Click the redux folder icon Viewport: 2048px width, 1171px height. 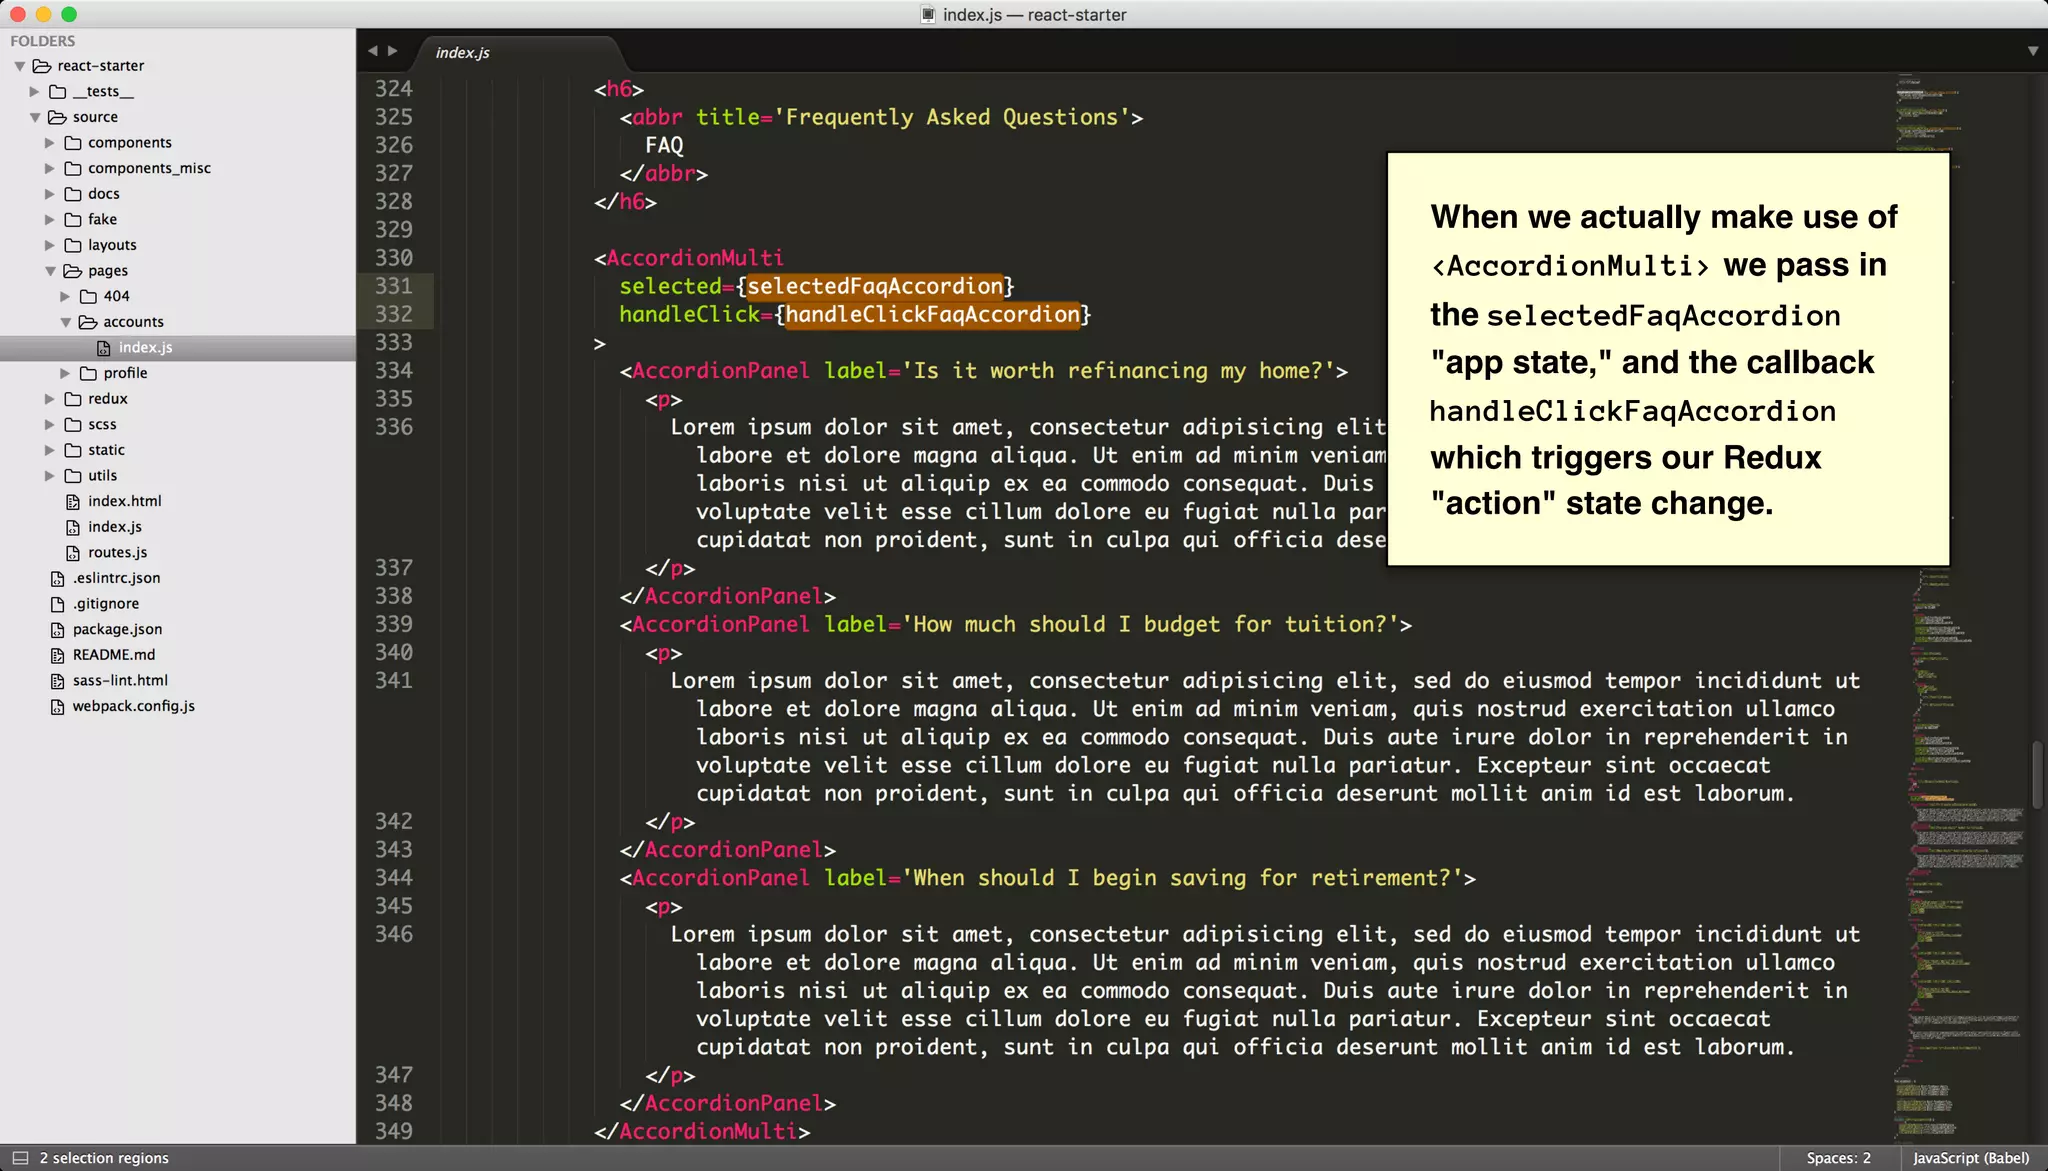click(x=73, y=399)
